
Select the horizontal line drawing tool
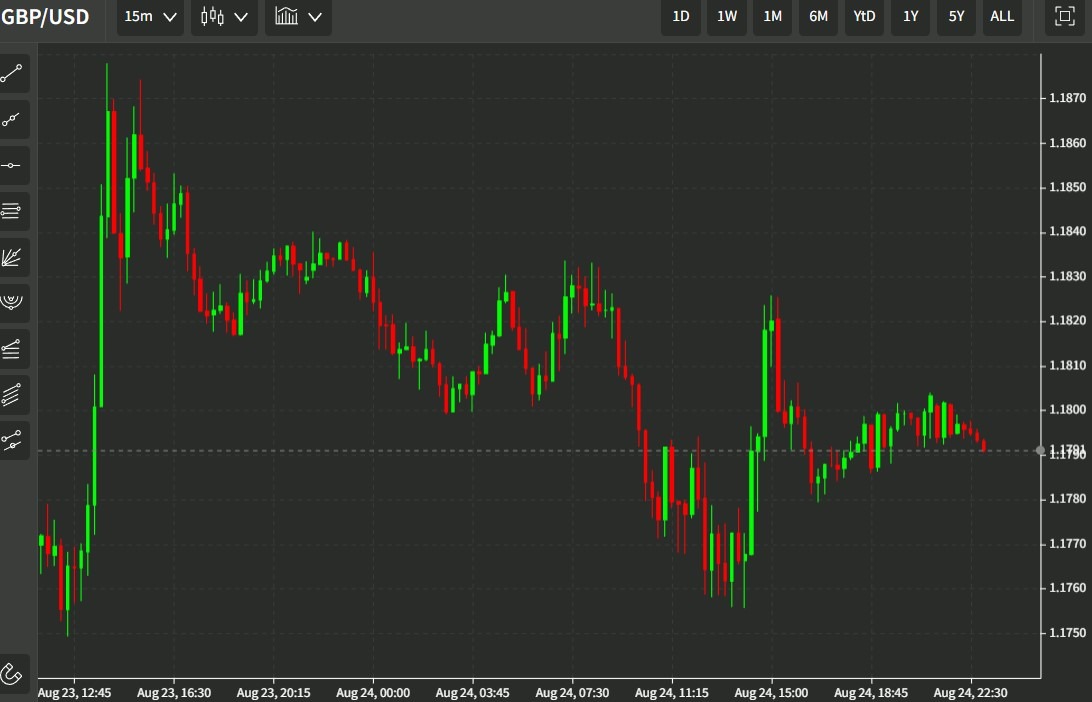coord(13,166)
